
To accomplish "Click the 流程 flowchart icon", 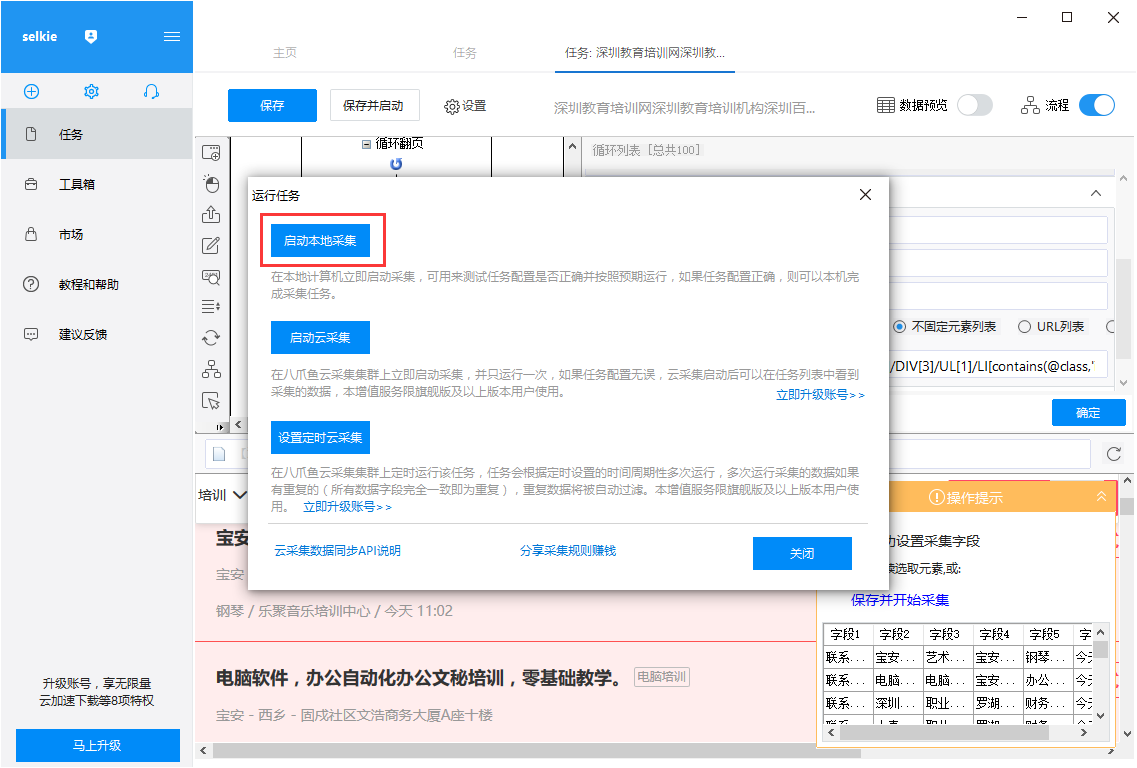I will pyautogui.click(x=1030, y=105).
